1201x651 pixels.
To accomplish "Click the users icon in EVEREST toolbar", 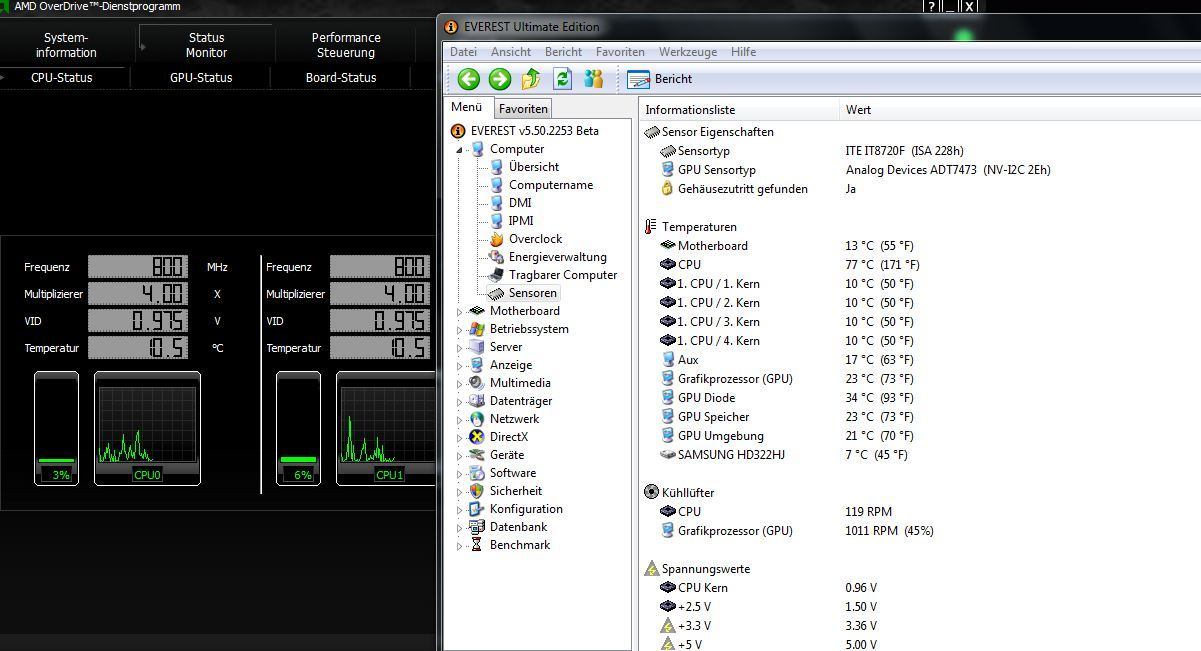I will point(594,79).
